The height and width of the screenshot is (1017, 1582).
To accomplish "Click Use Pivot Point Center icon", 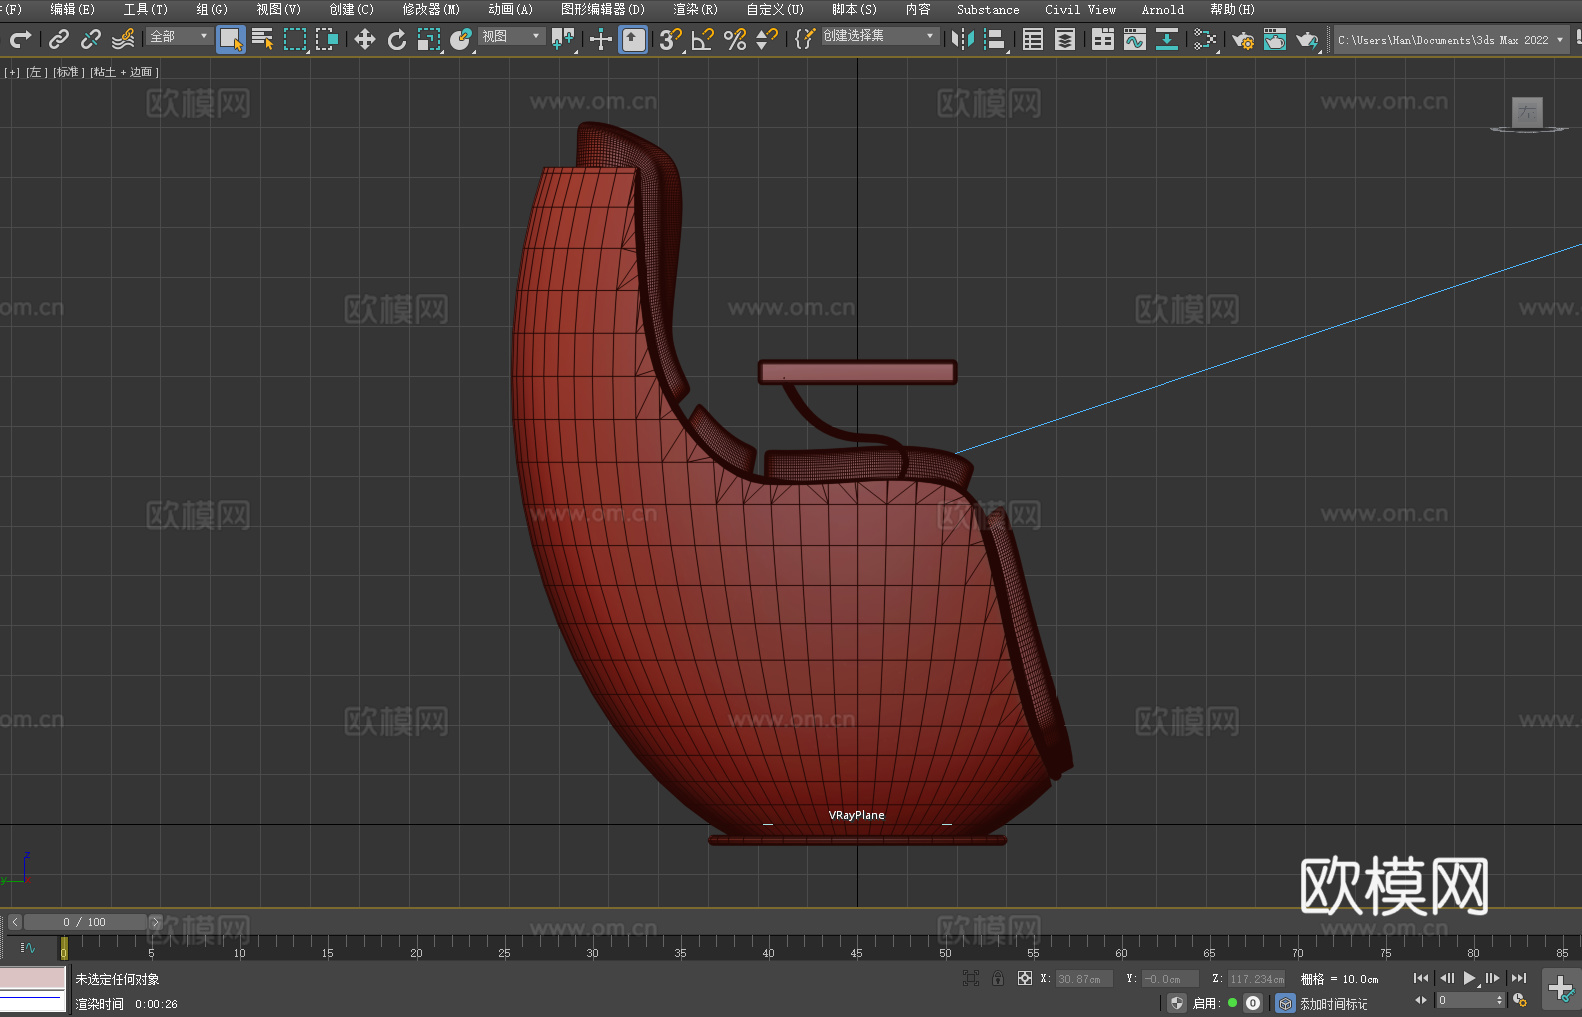I will (563, 39).
